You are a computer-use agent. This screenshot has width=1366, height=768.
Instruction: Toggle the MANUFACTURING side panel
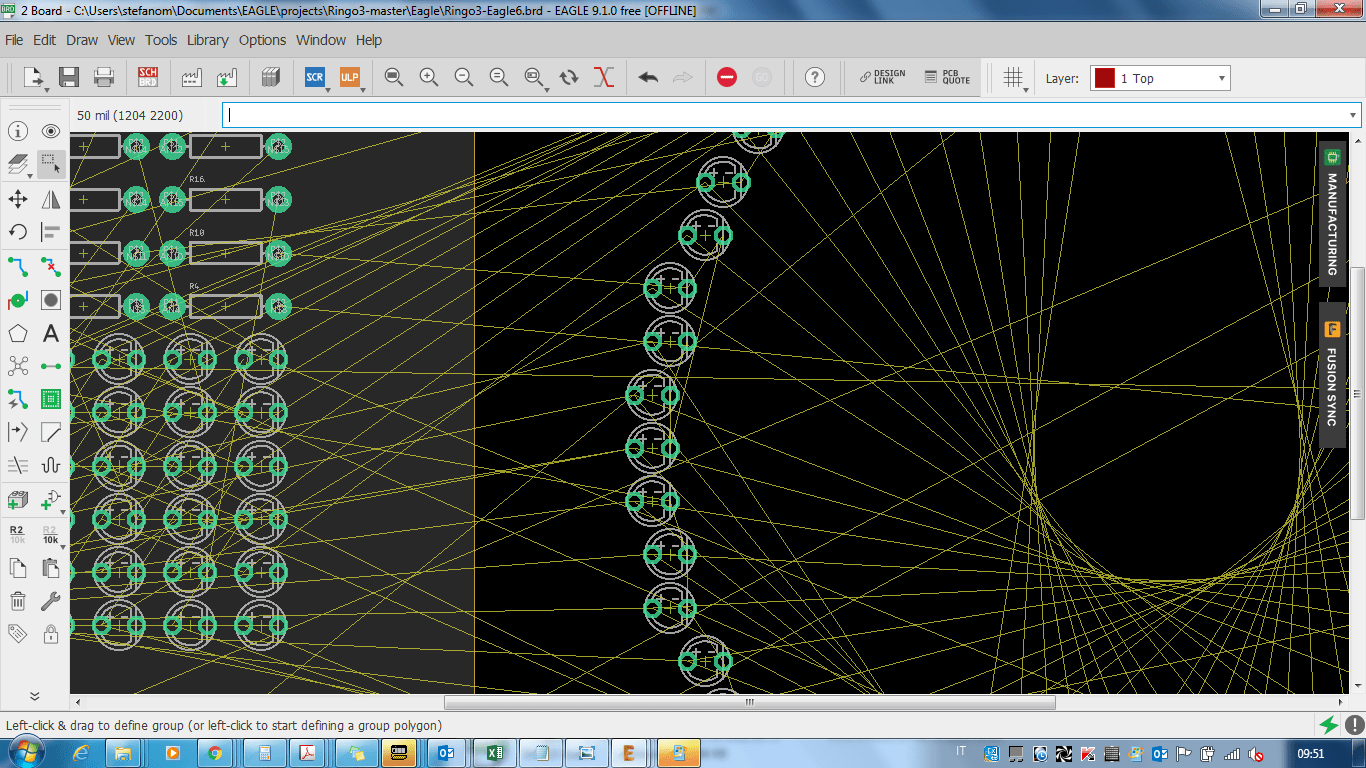click(x=1332, y=215)
